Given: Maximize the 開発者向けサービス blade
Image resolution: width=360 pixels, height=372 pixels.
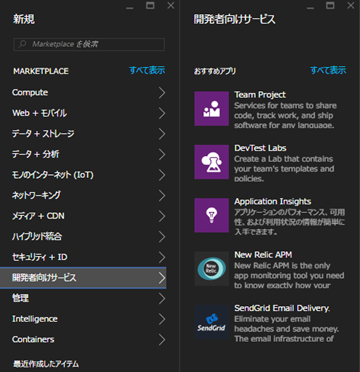Looking at the screenshot, I should pyautogui.click(x=330, y=5).
